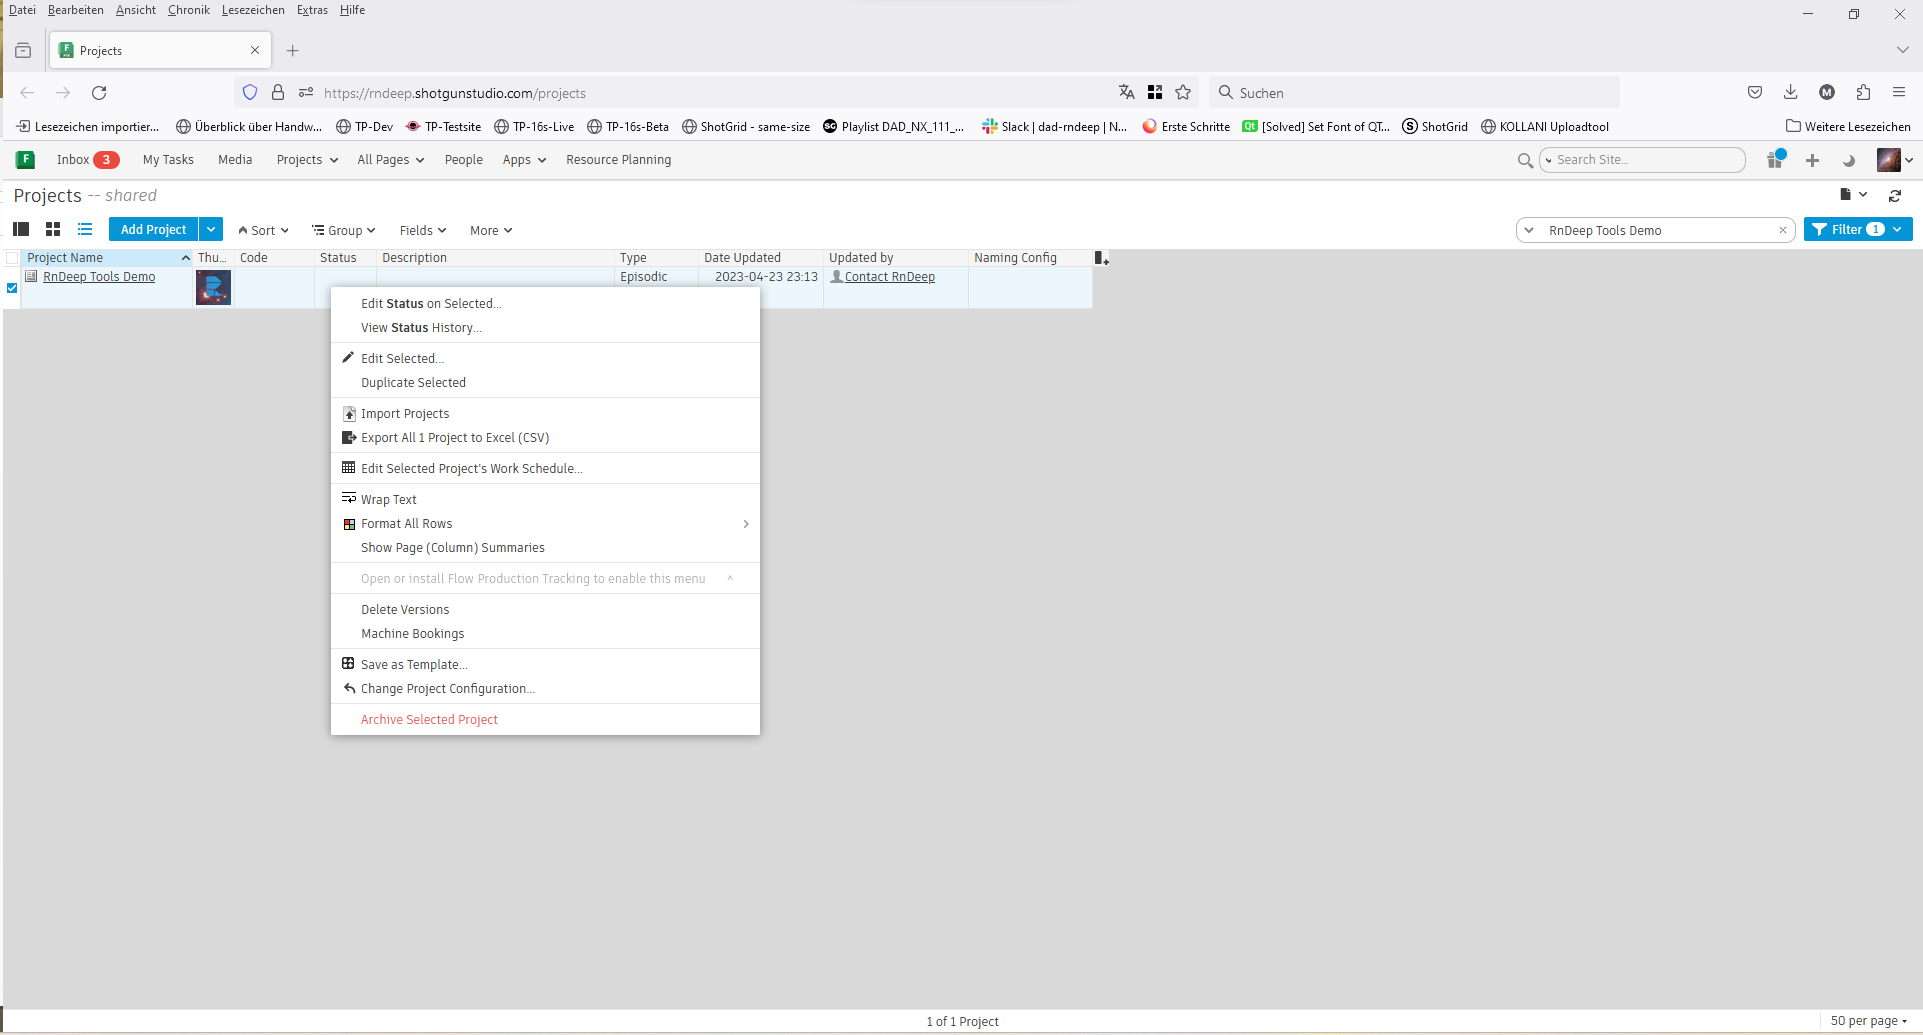Choose Archive Selected Project from context menu
Viewport: 1923px width, 1035px height.
coord(429,720)
